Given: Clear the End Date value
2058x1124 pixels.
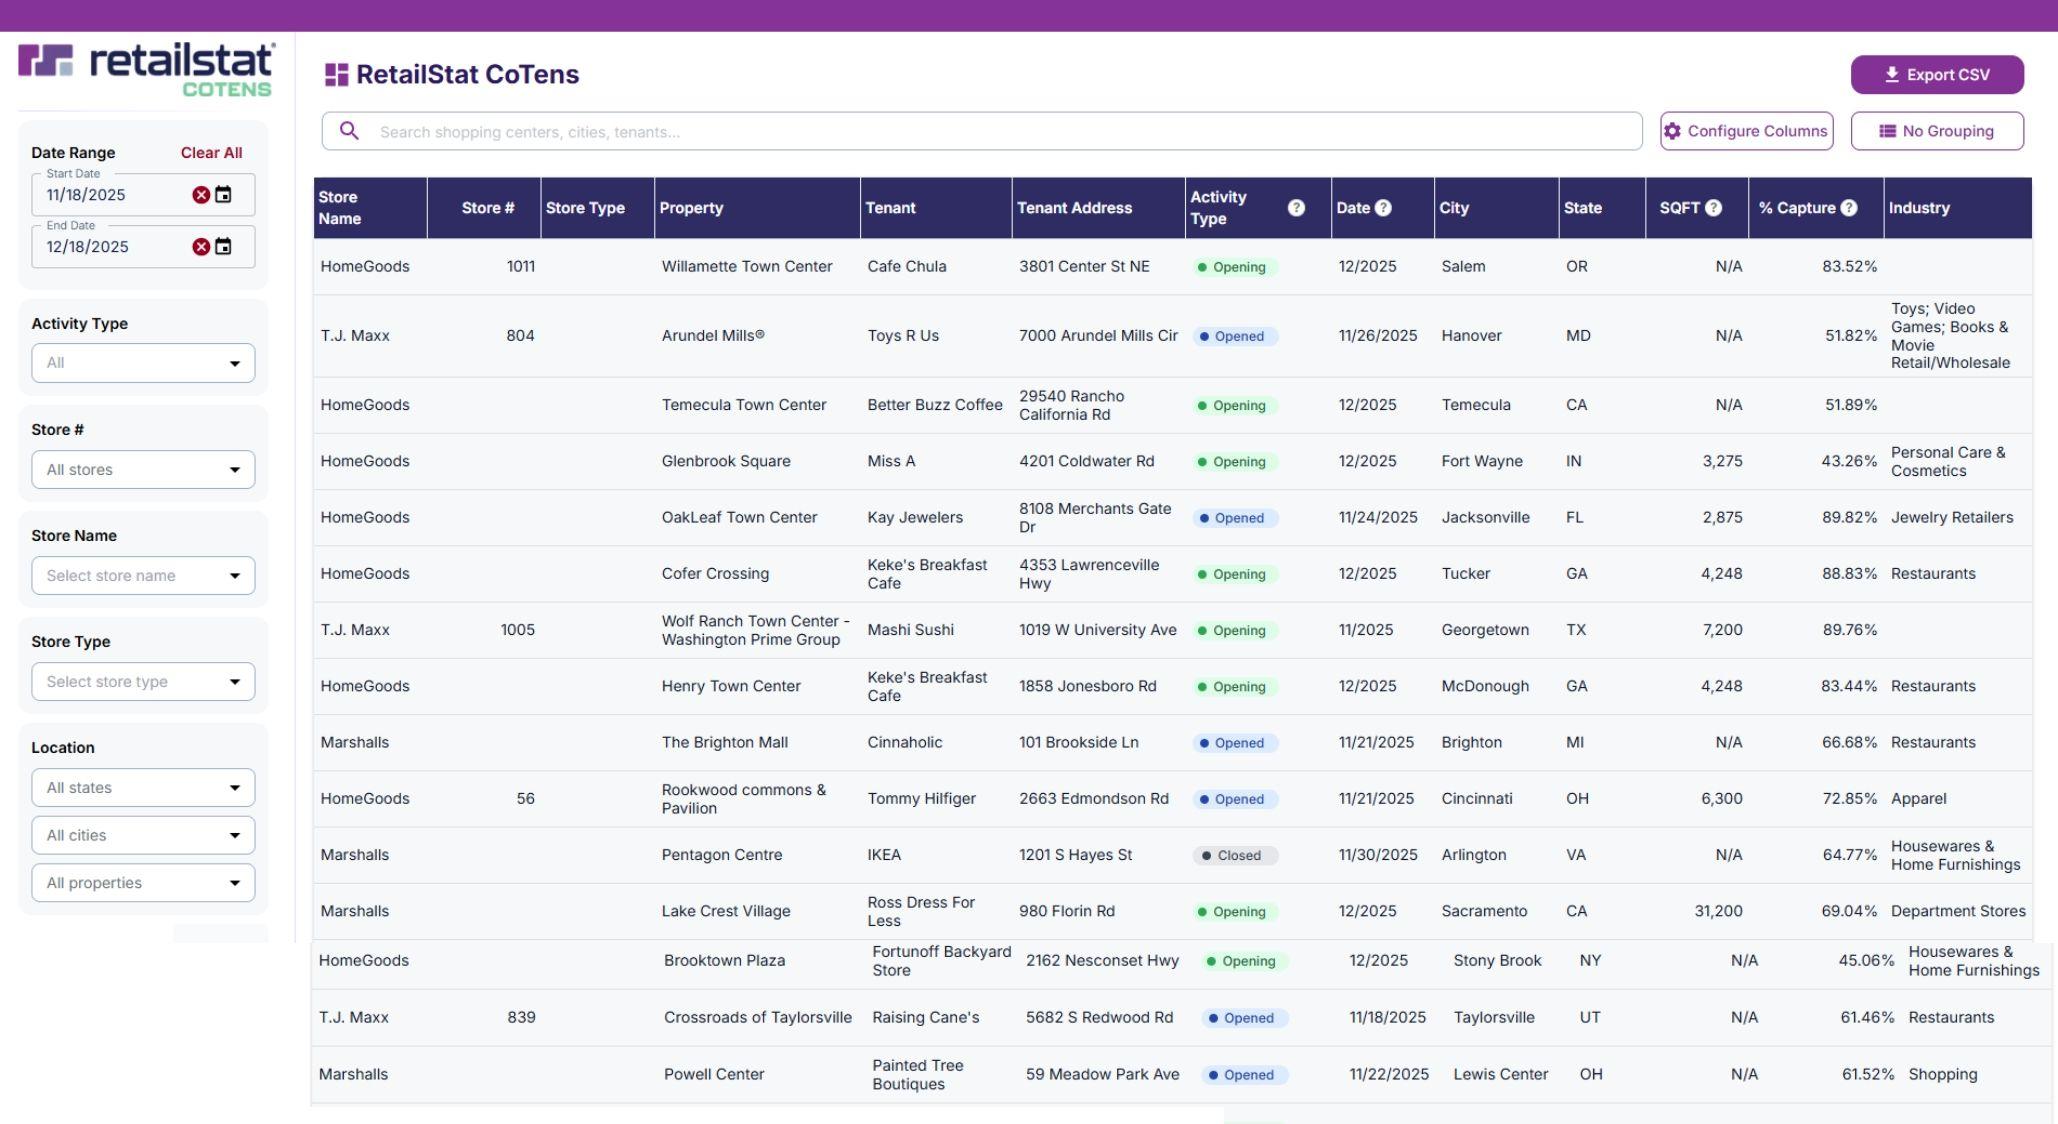Looking at the screenshot, I should (x=201, y=247).
